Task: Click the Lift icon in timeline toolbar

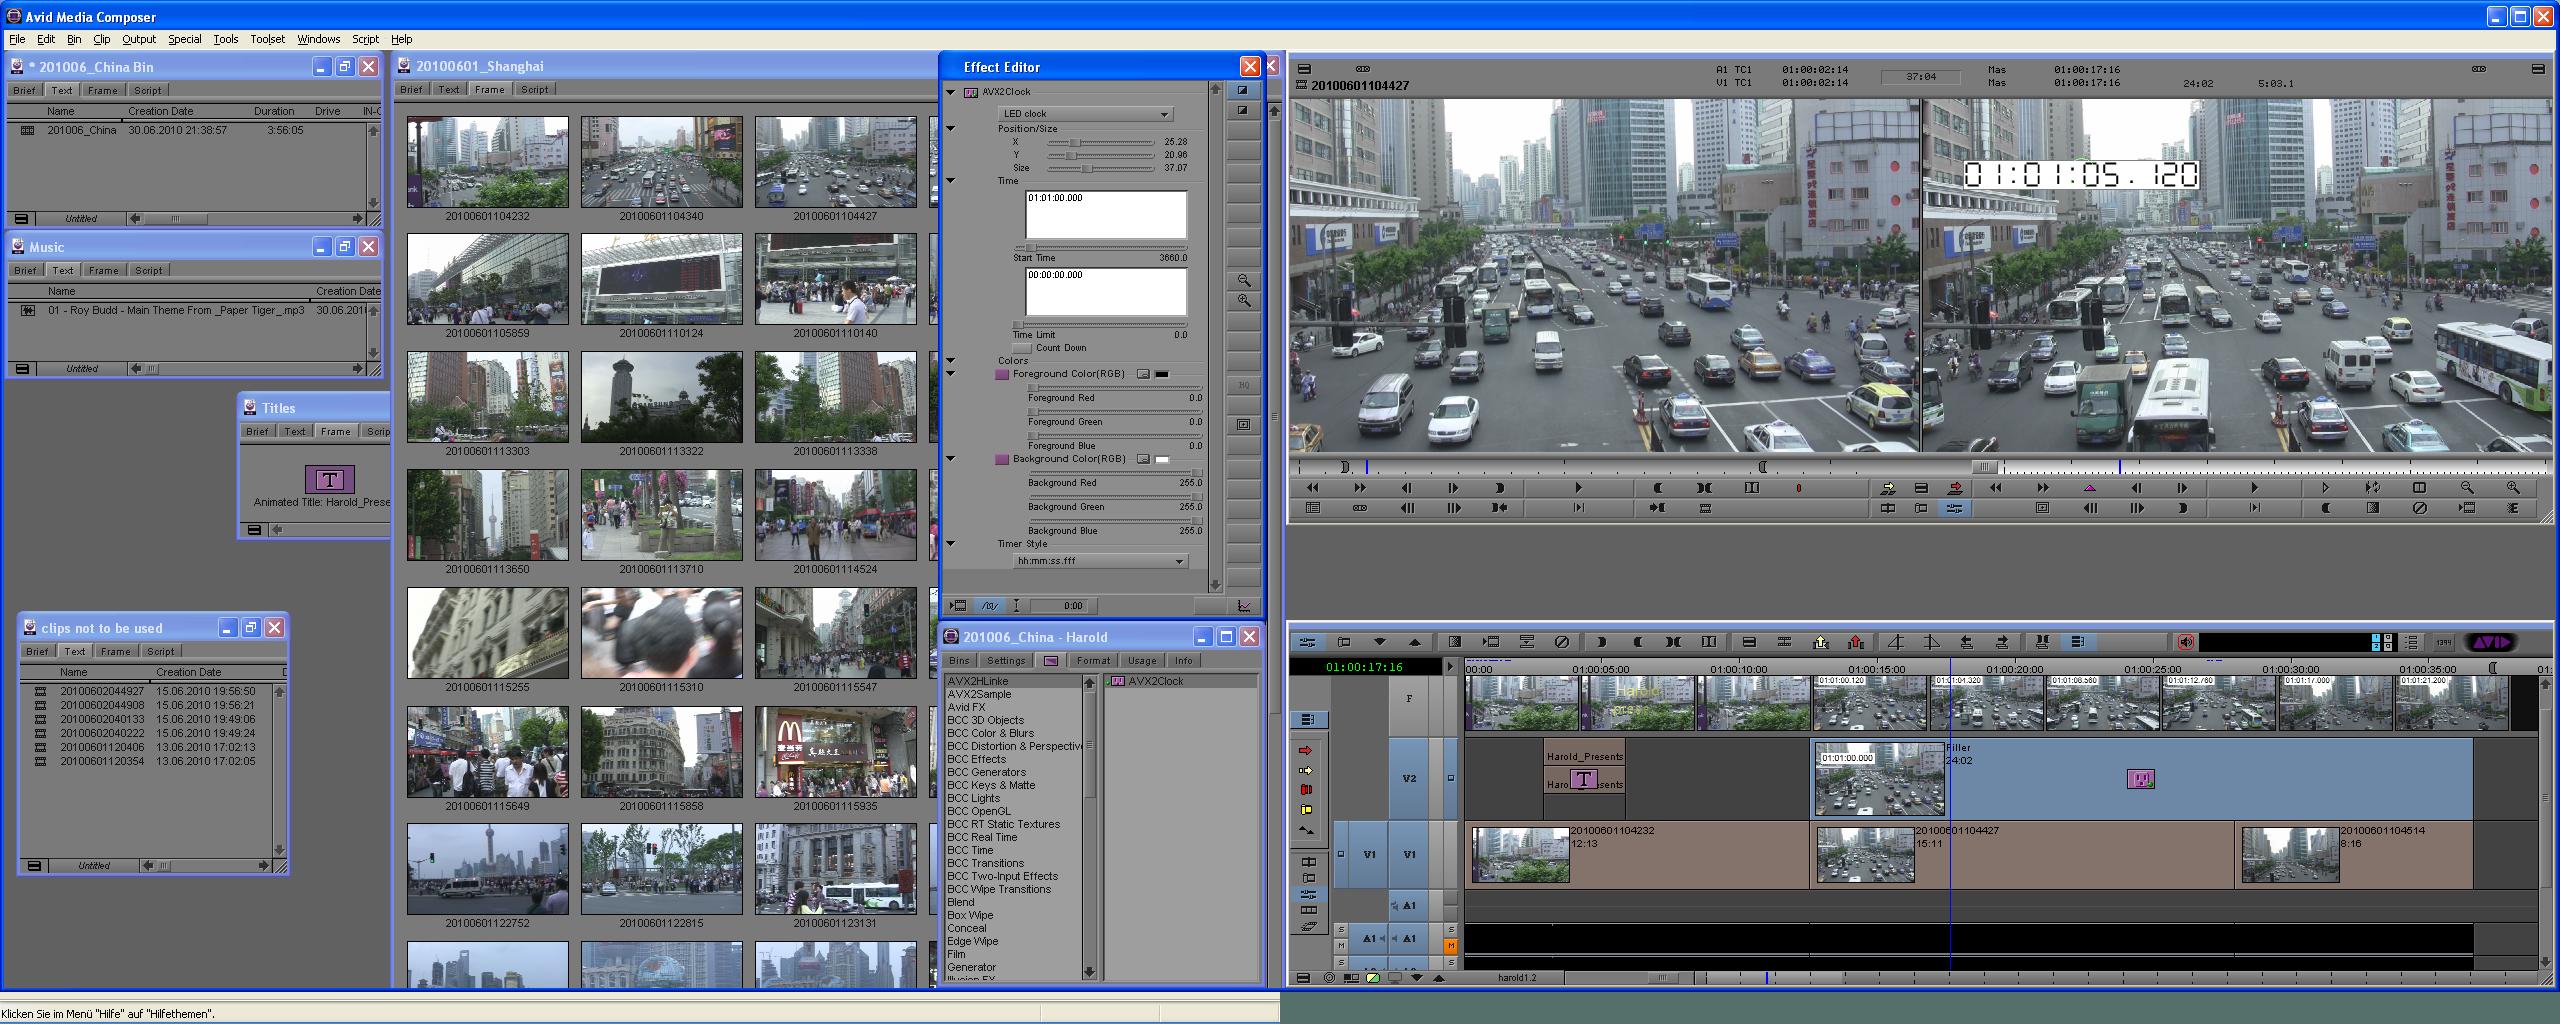Action: pyautogui.click(x=1820, y=642)
